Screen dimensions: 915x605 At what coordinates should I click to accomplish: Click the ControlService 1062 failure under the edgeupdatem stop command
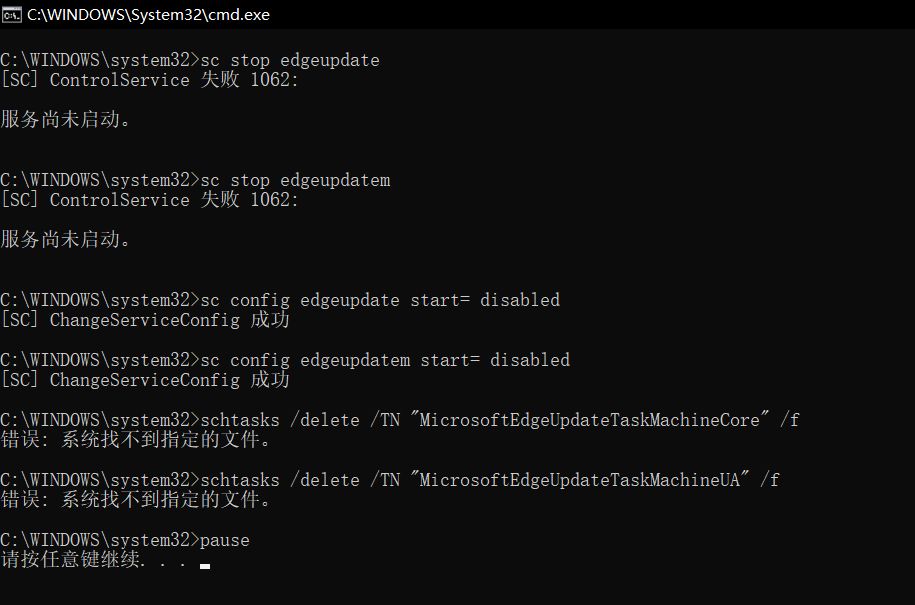click(150, 200)
